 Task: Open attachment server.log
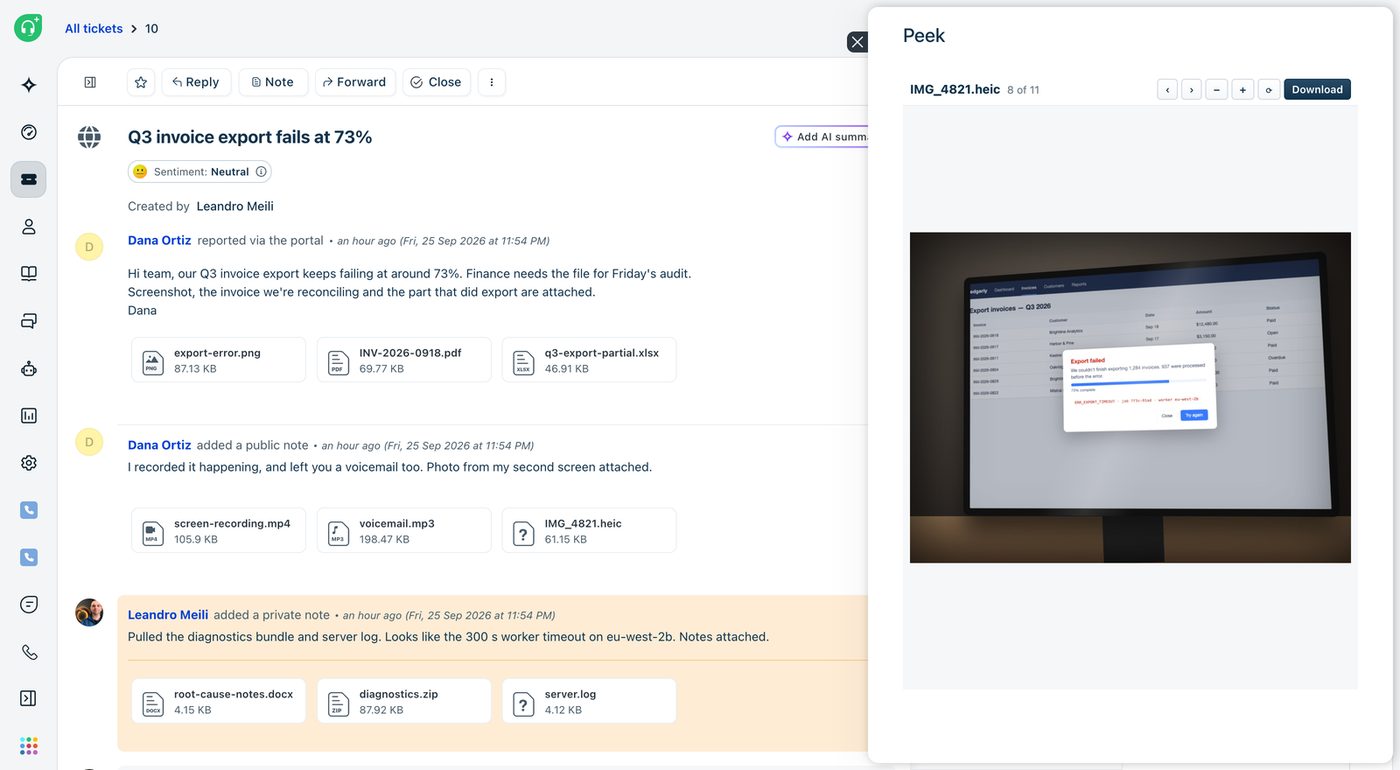pos(589,701)
